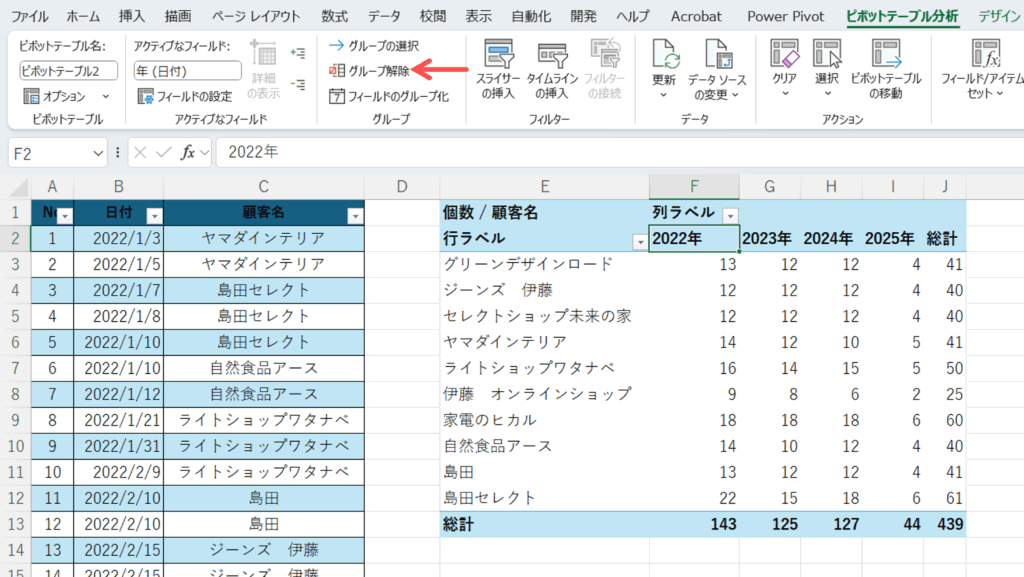Select column D header

click(402, 186)
